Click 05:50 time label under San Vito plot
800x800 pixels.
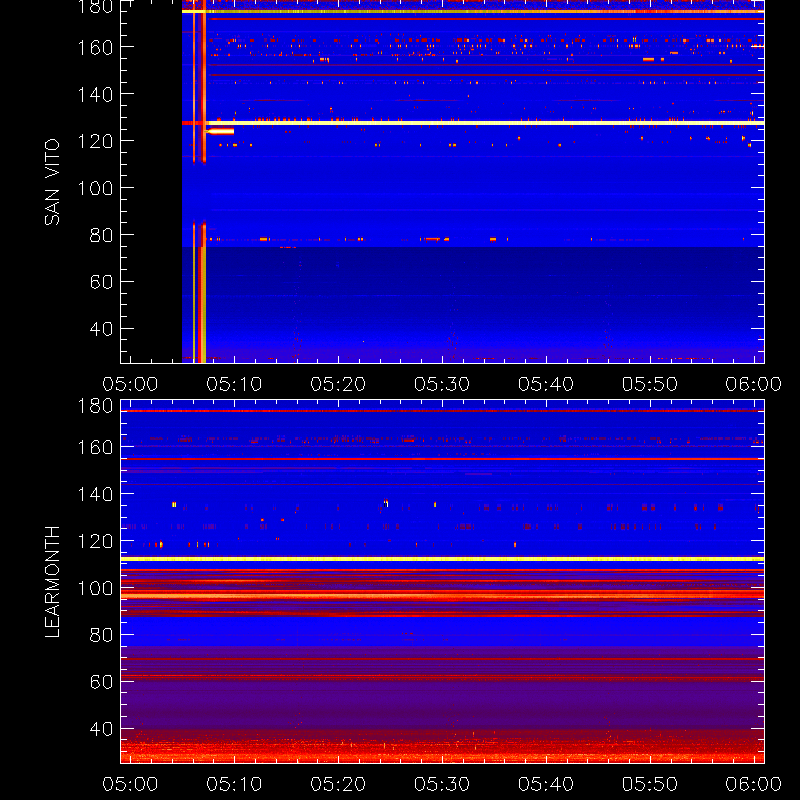click(650, 384)
